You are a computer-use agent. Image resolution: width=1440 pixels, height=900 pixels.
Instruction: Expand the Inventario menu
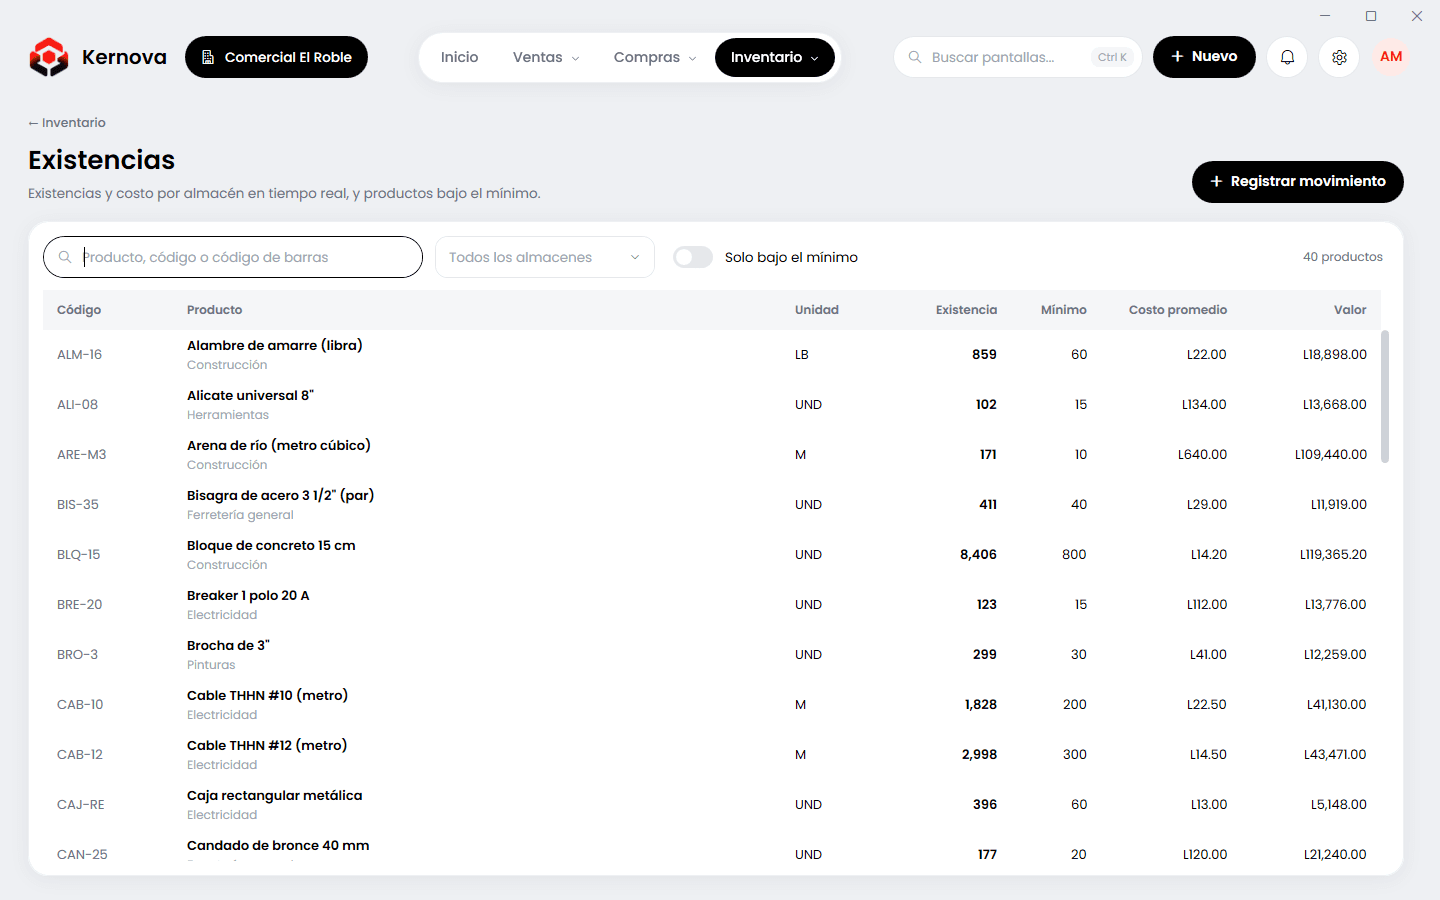(775, 57)
